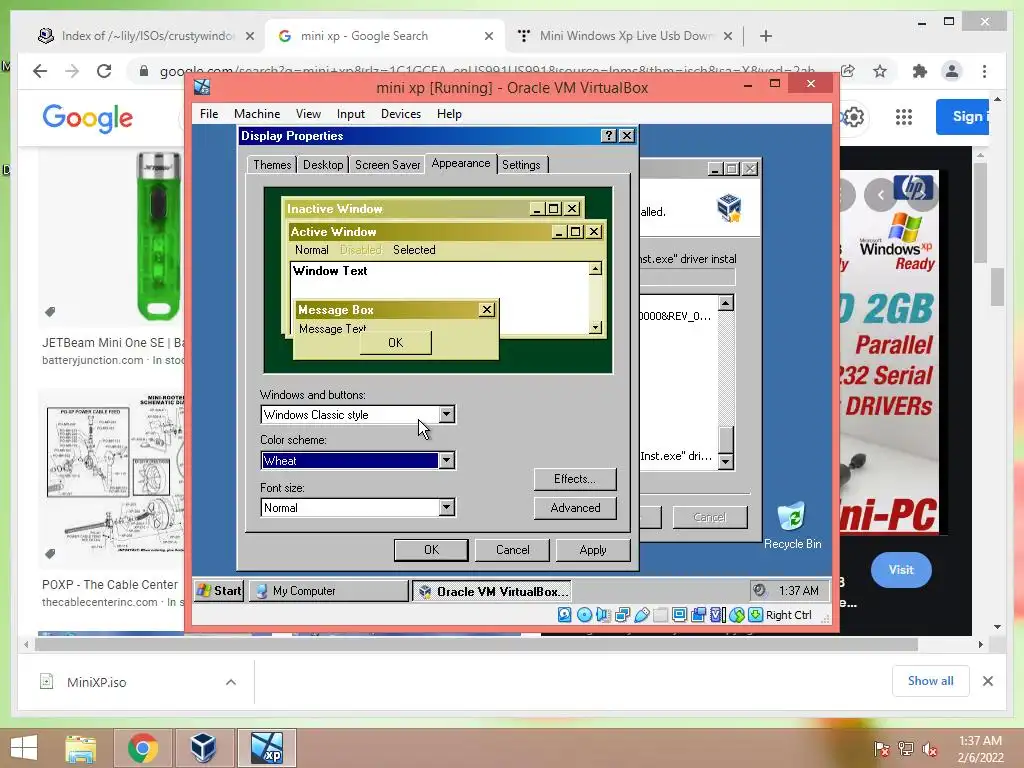Confirm Display Properties with OK

point(431,550)
